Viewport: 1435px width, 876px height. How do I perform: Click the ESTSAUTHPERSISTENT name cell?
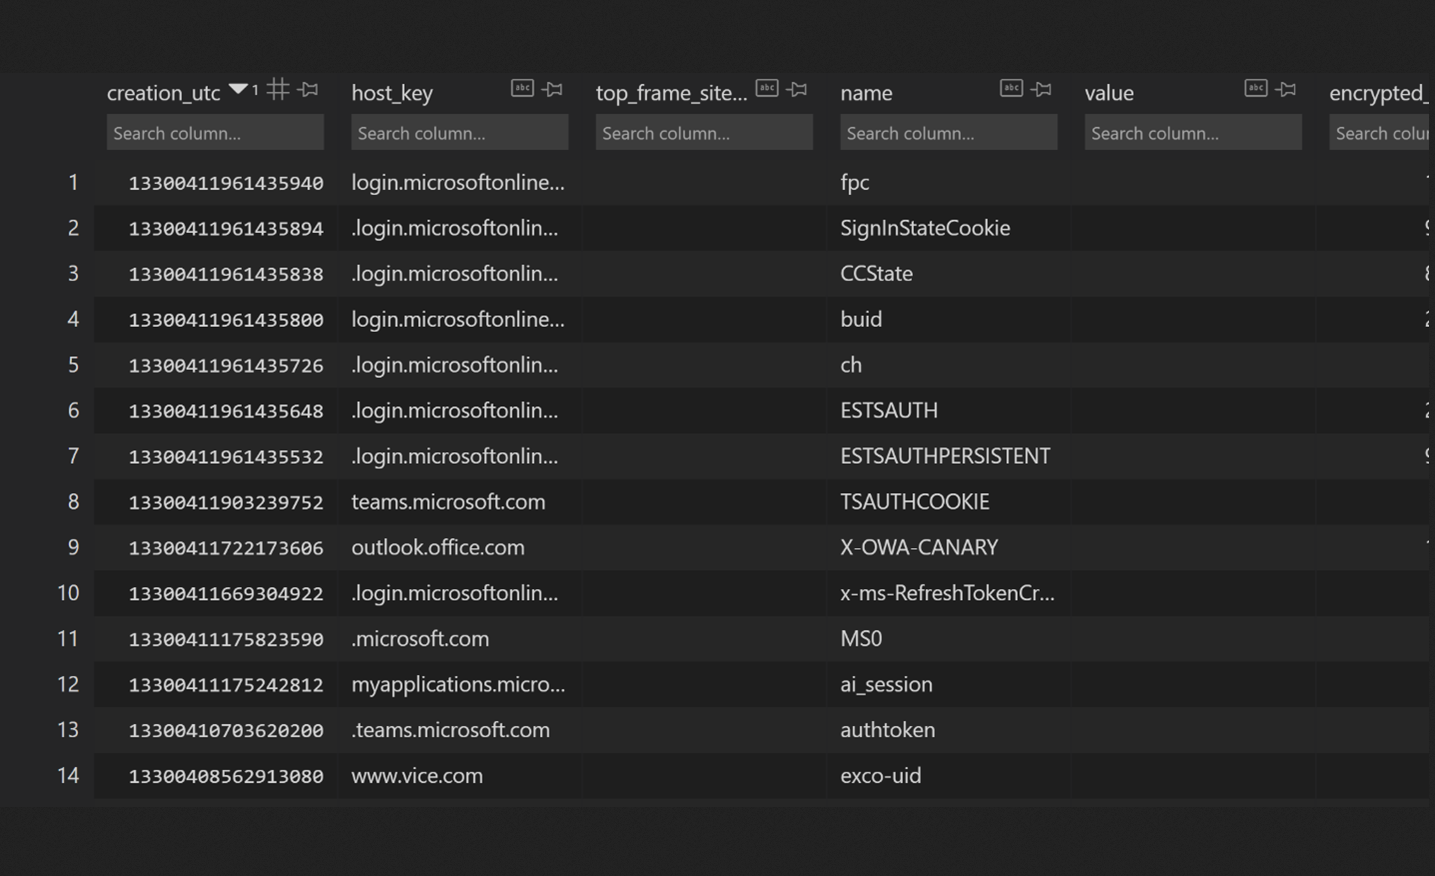tap(945, 456)
